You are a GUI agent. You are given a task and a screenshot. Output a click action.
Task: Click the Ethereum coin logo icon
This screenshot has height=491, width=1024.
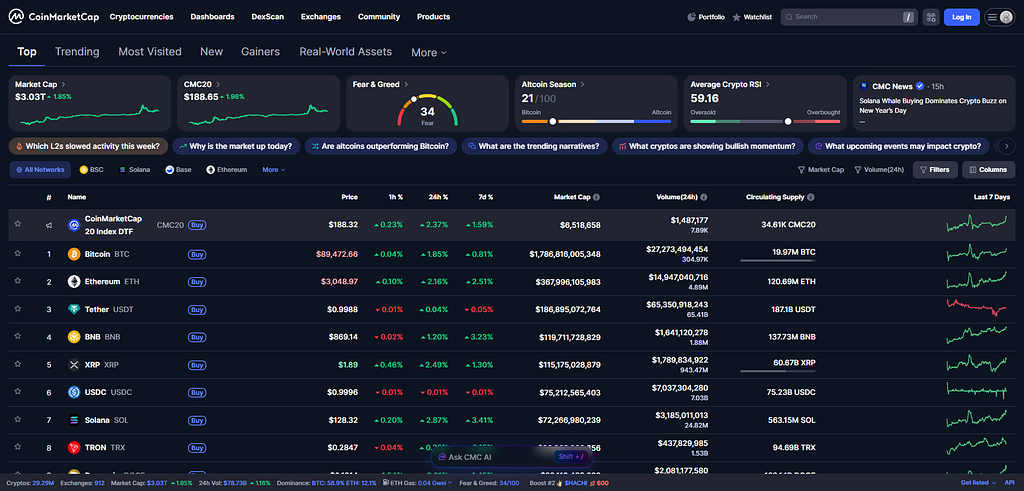[x=74, y=281]
